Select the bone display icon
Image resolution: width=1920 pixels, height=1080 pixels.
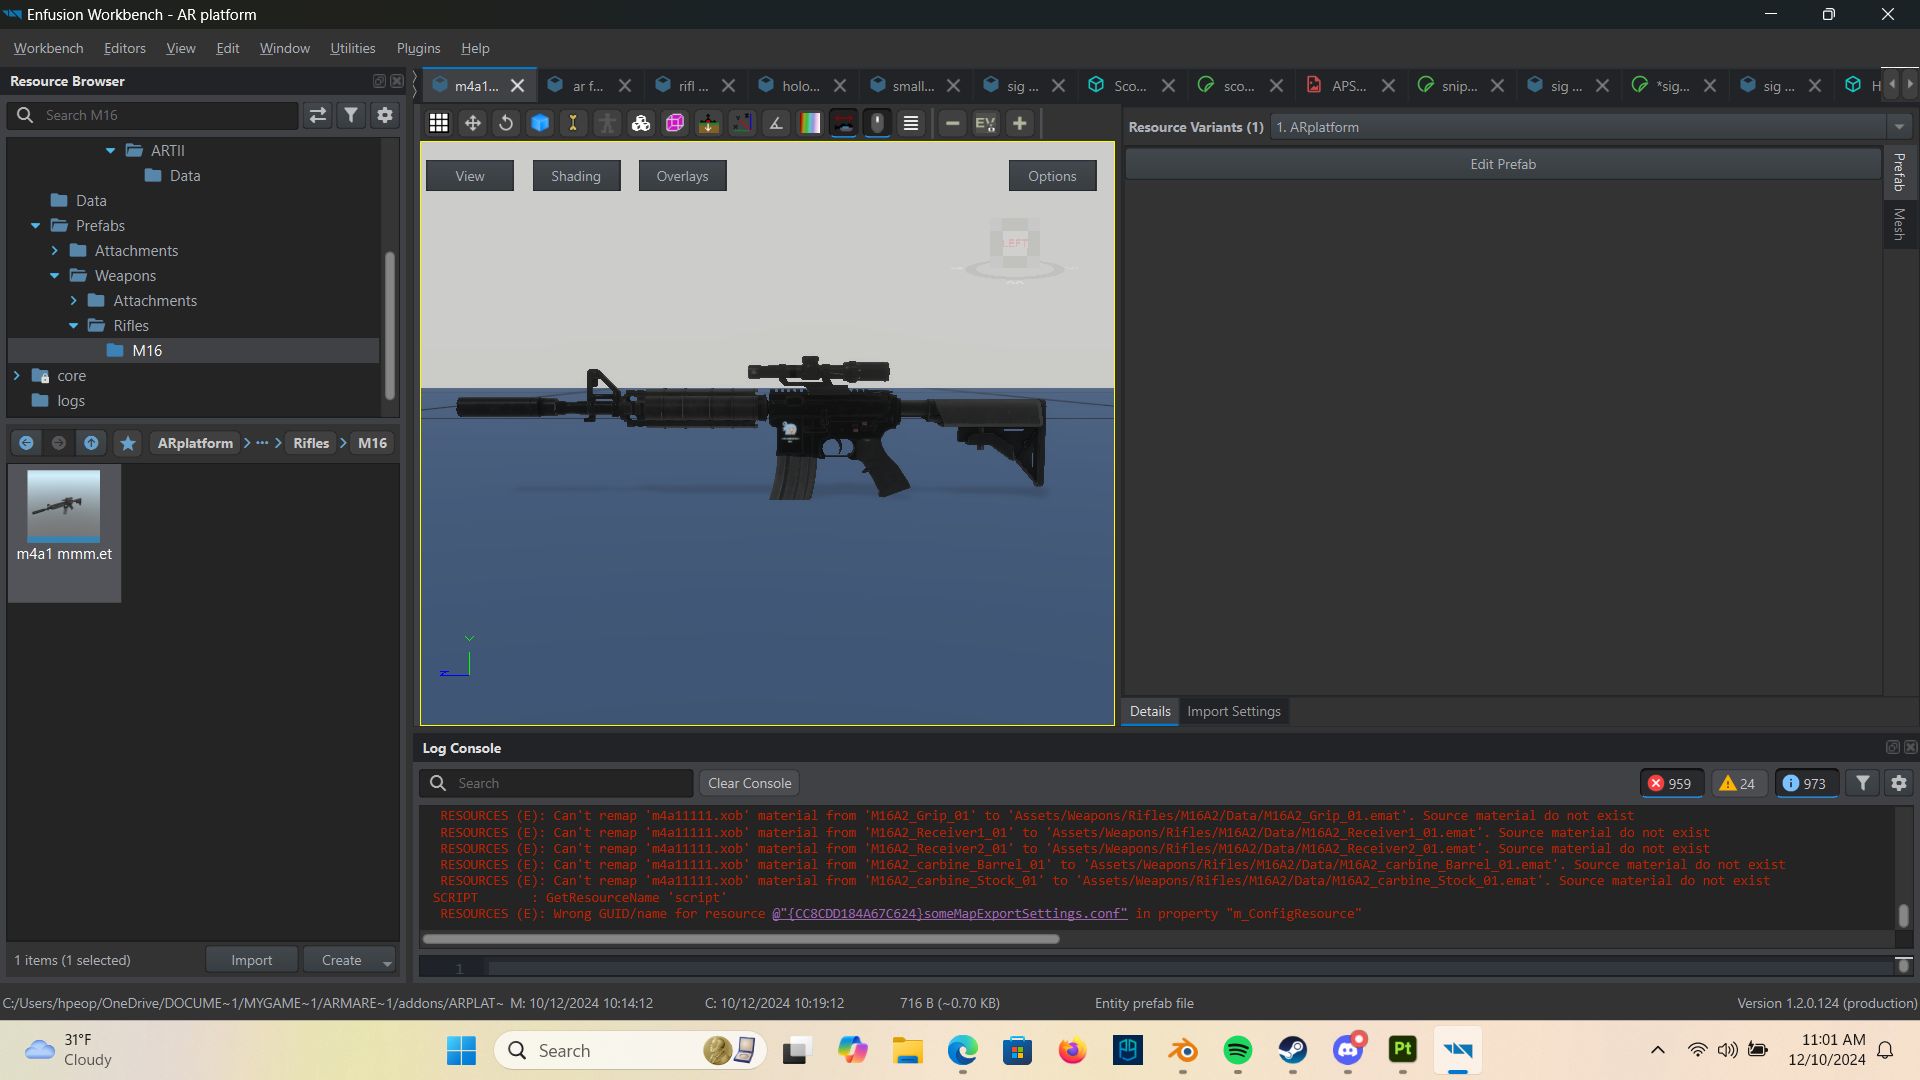tap(573, 123)
